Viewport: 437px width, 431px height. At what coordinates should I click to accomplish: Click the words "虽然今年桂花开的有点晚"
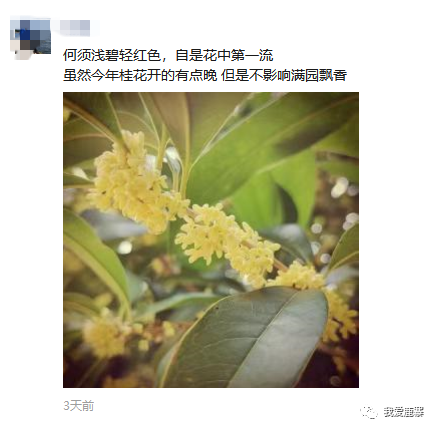point(140,75)
